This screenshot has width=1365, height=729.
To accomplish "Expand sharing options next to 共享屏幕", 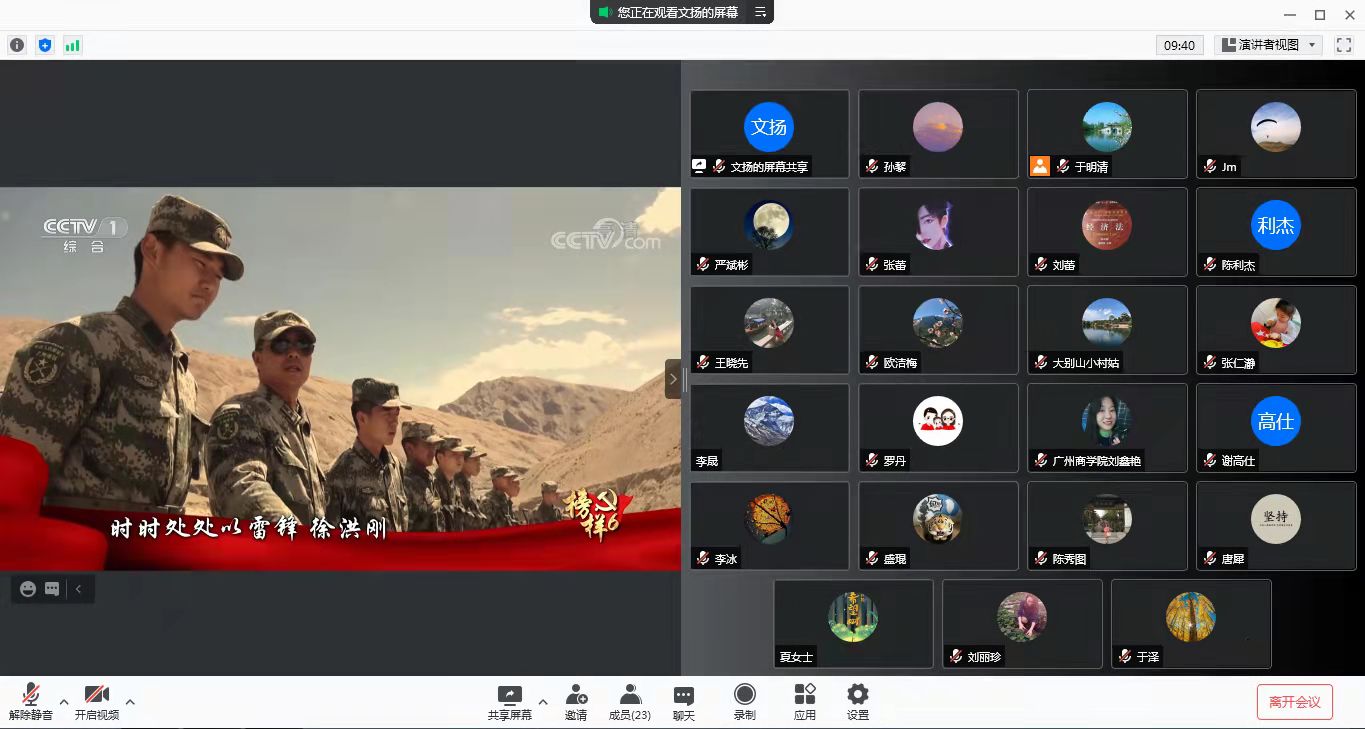I will [543, 701].
